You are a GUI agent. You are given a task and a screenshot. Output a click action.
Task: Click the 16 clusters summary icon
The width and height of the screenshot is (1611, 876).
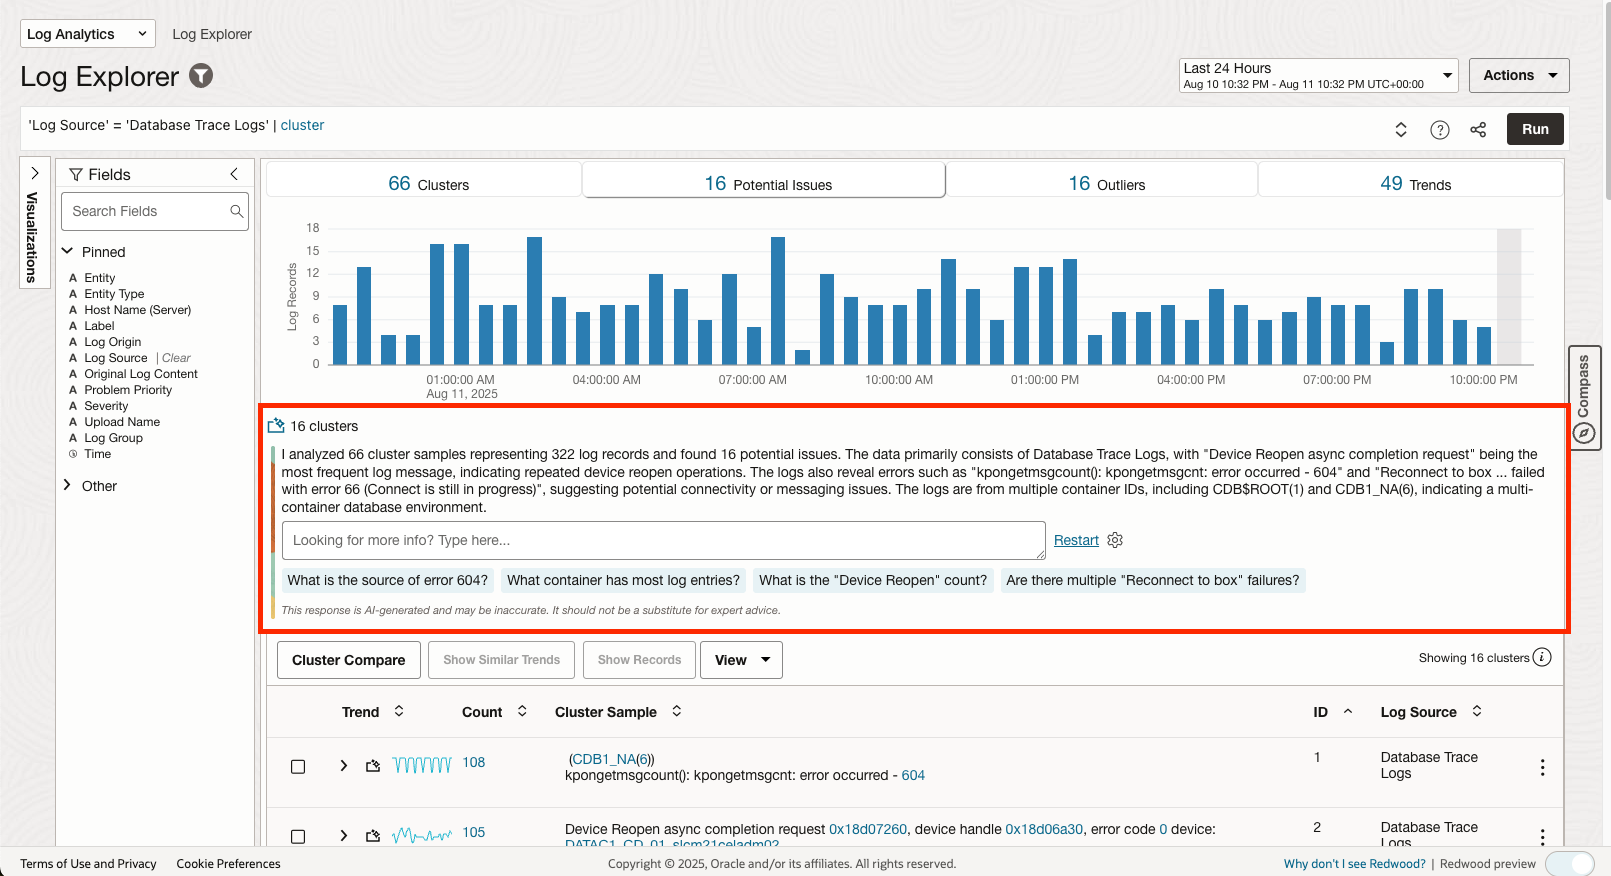tap(276, 426)
